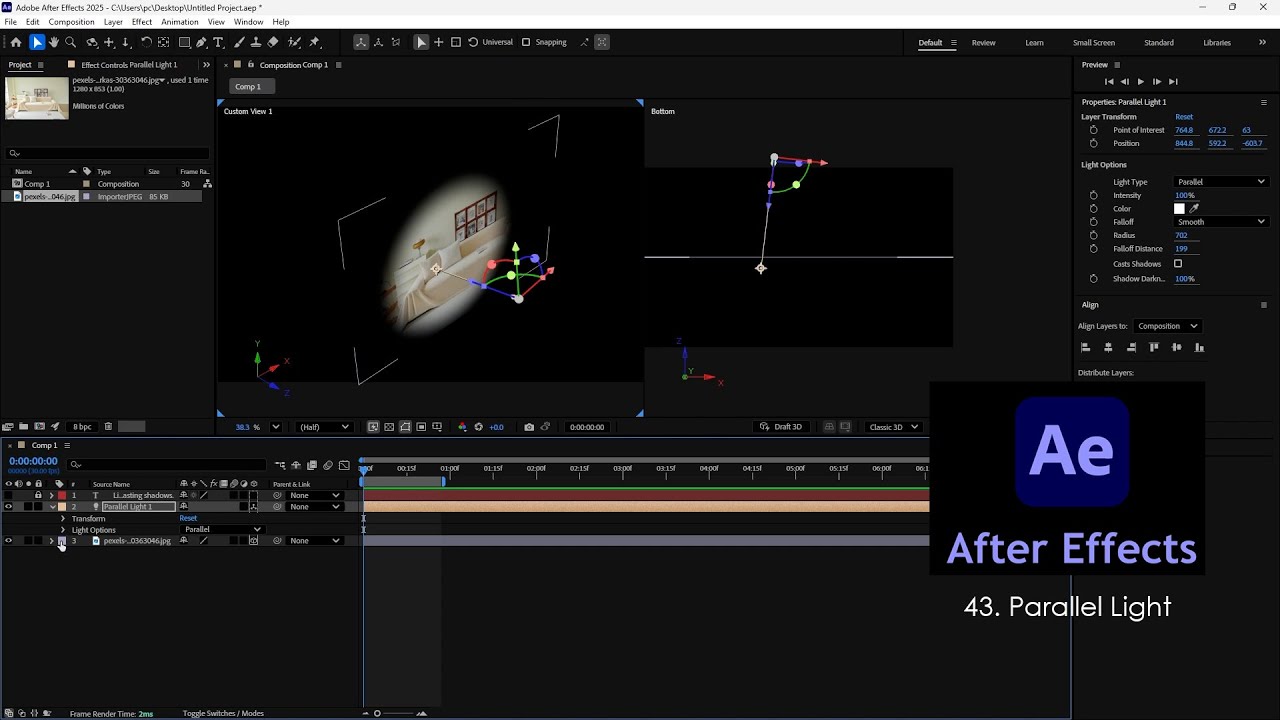Switch to the Small Screen workspace

pyautogui.click(x=1094, y=43)
